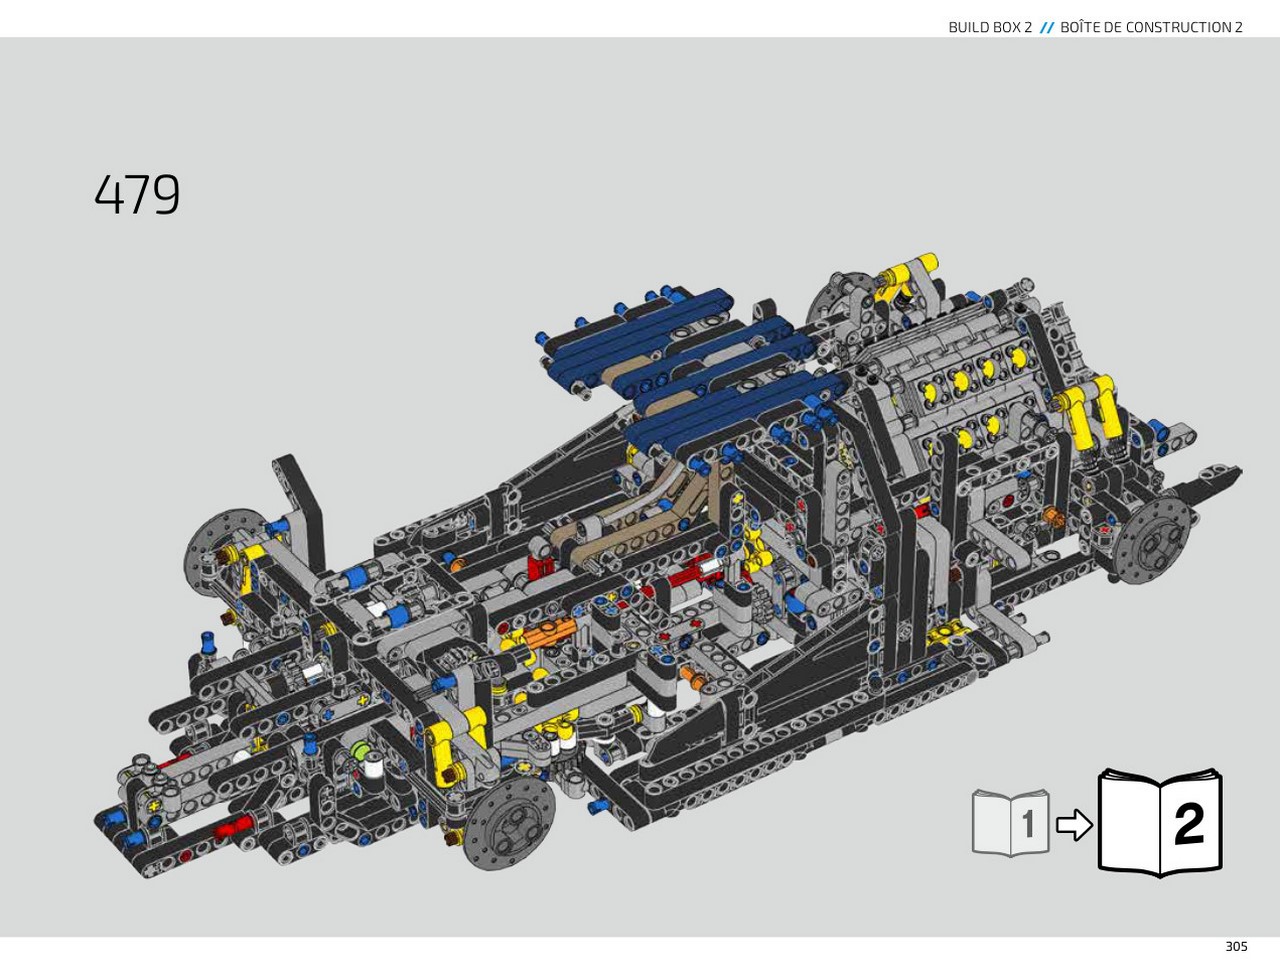Select the front wheel hub disc at bottom
This screenshot has width=1280, height=974.
[x=510, y=821]
